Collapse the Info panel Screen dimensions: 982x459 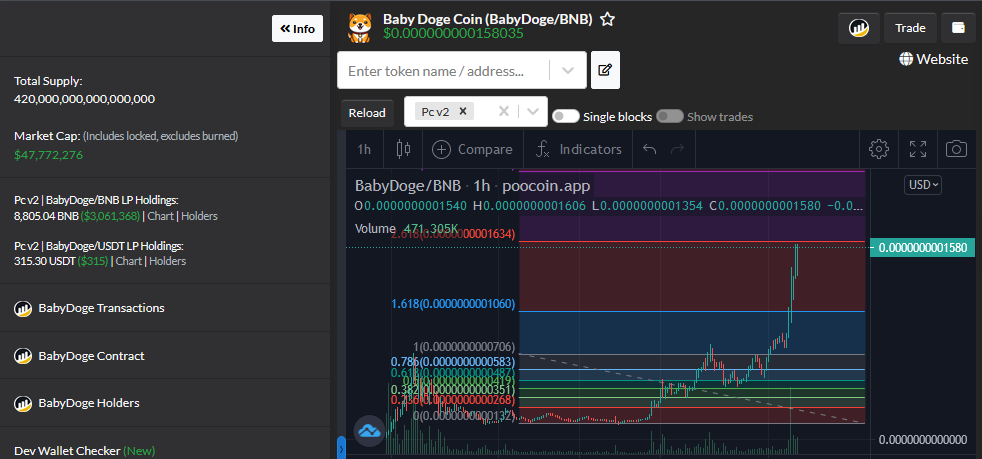[297, 29]
